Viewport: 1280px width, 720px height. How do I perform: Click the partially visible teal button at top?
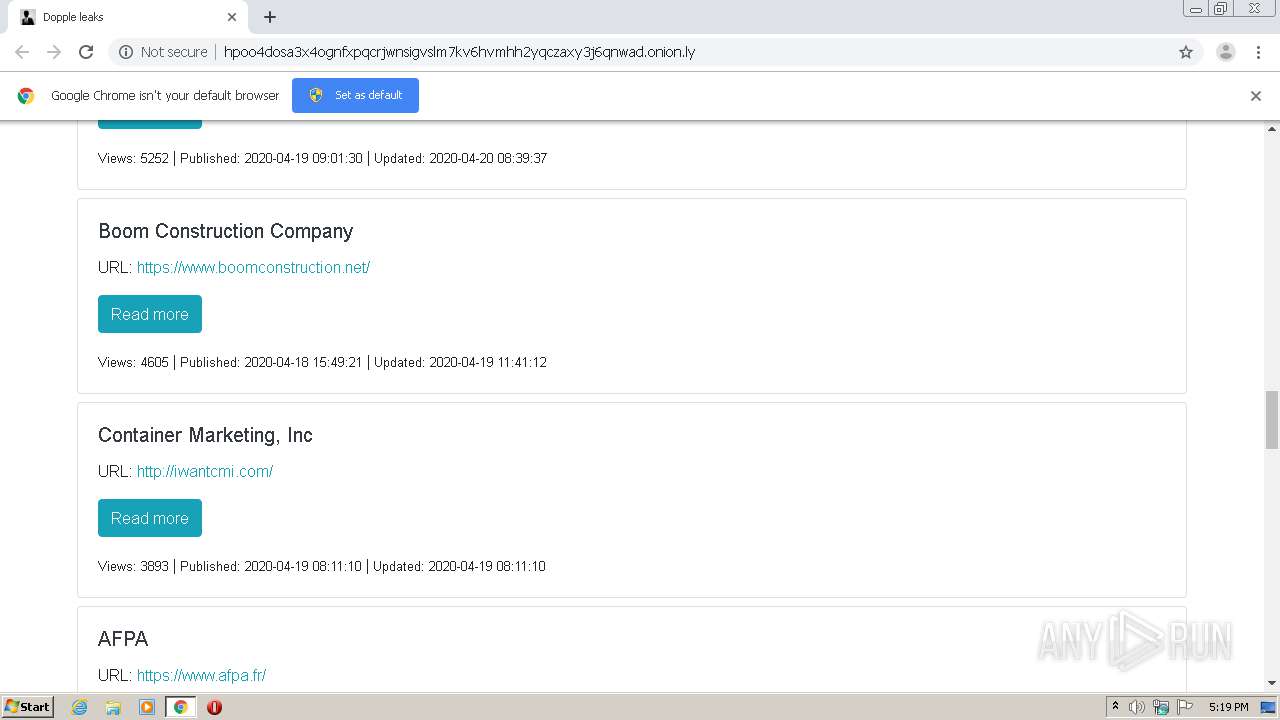coord(150,124)
